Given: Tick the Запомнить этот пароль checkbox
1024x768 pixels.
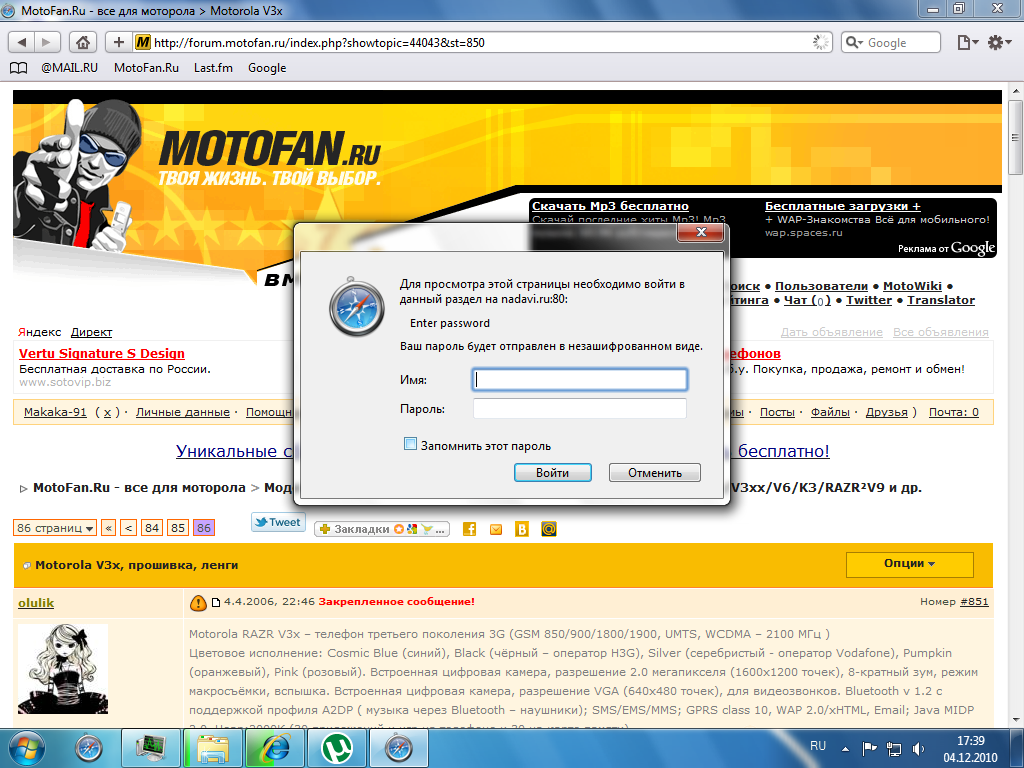Looking at the screenshot, I should [x=410, y=445].
